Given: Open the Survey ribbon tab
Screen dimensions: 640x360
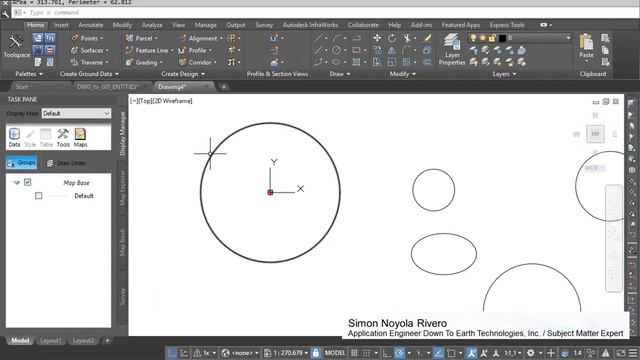Looking at the screenshot, I should tap(264, 25).
